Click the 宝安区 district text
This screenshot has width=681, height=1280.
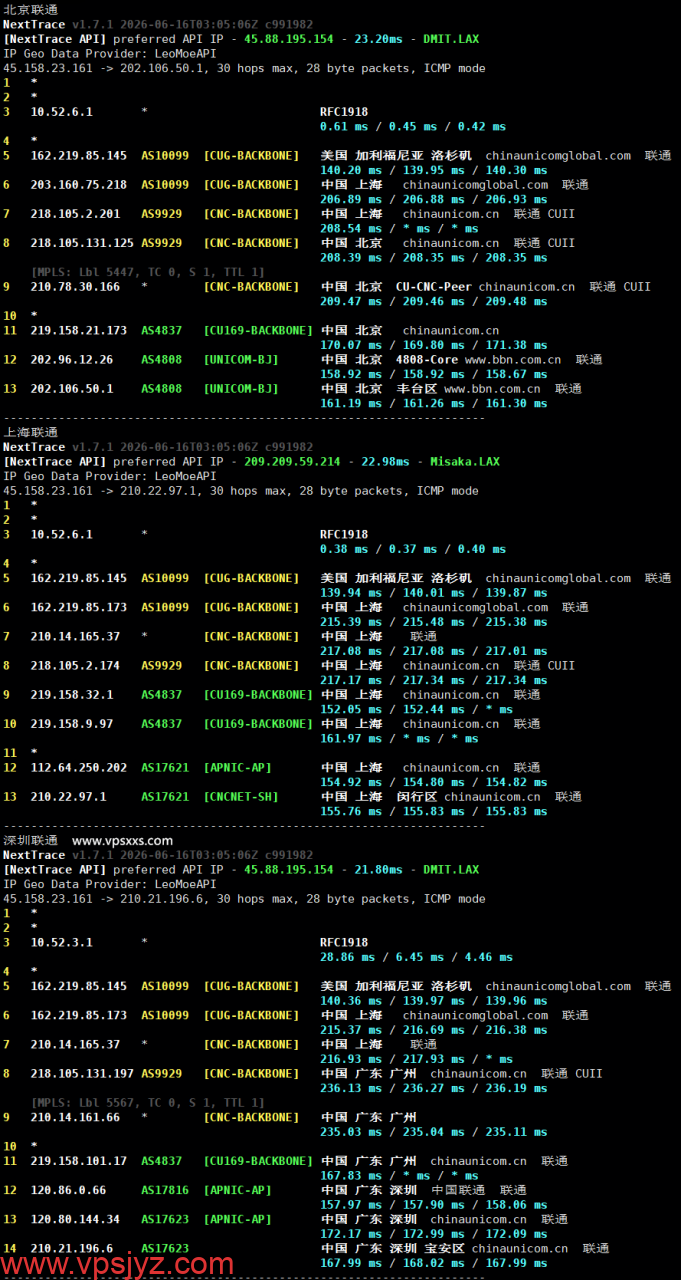[x=445, y=1249]
